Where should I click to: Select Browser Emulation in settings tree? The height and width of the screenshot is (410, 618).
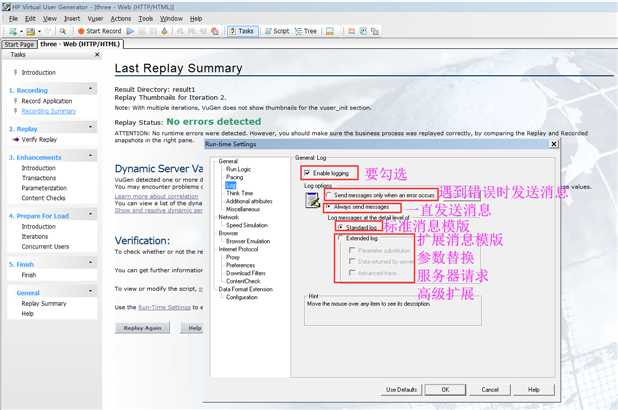pyautogui.click(x=248, y=241)
